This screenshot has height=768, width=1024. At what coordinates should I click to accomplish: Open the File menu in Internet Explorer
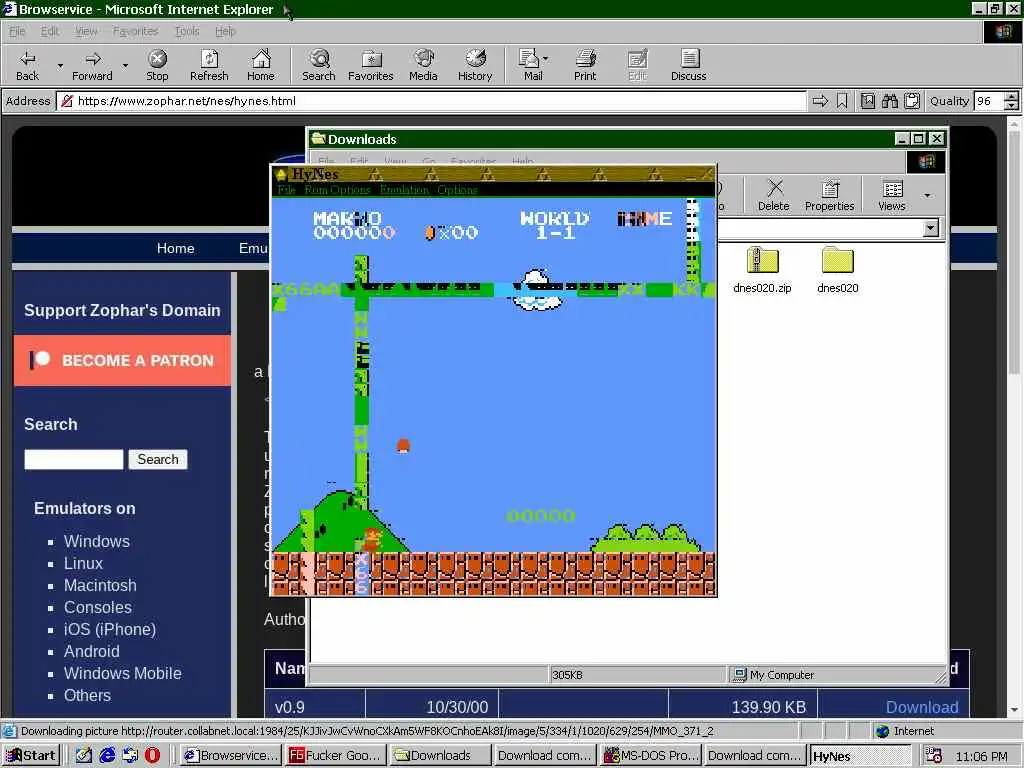pyautogui.click(x=17, y=31)
